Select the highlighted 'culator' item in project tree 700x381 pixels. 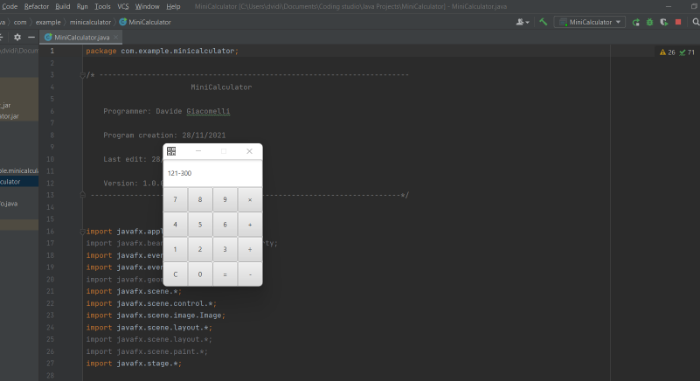(x=19, y=182)
